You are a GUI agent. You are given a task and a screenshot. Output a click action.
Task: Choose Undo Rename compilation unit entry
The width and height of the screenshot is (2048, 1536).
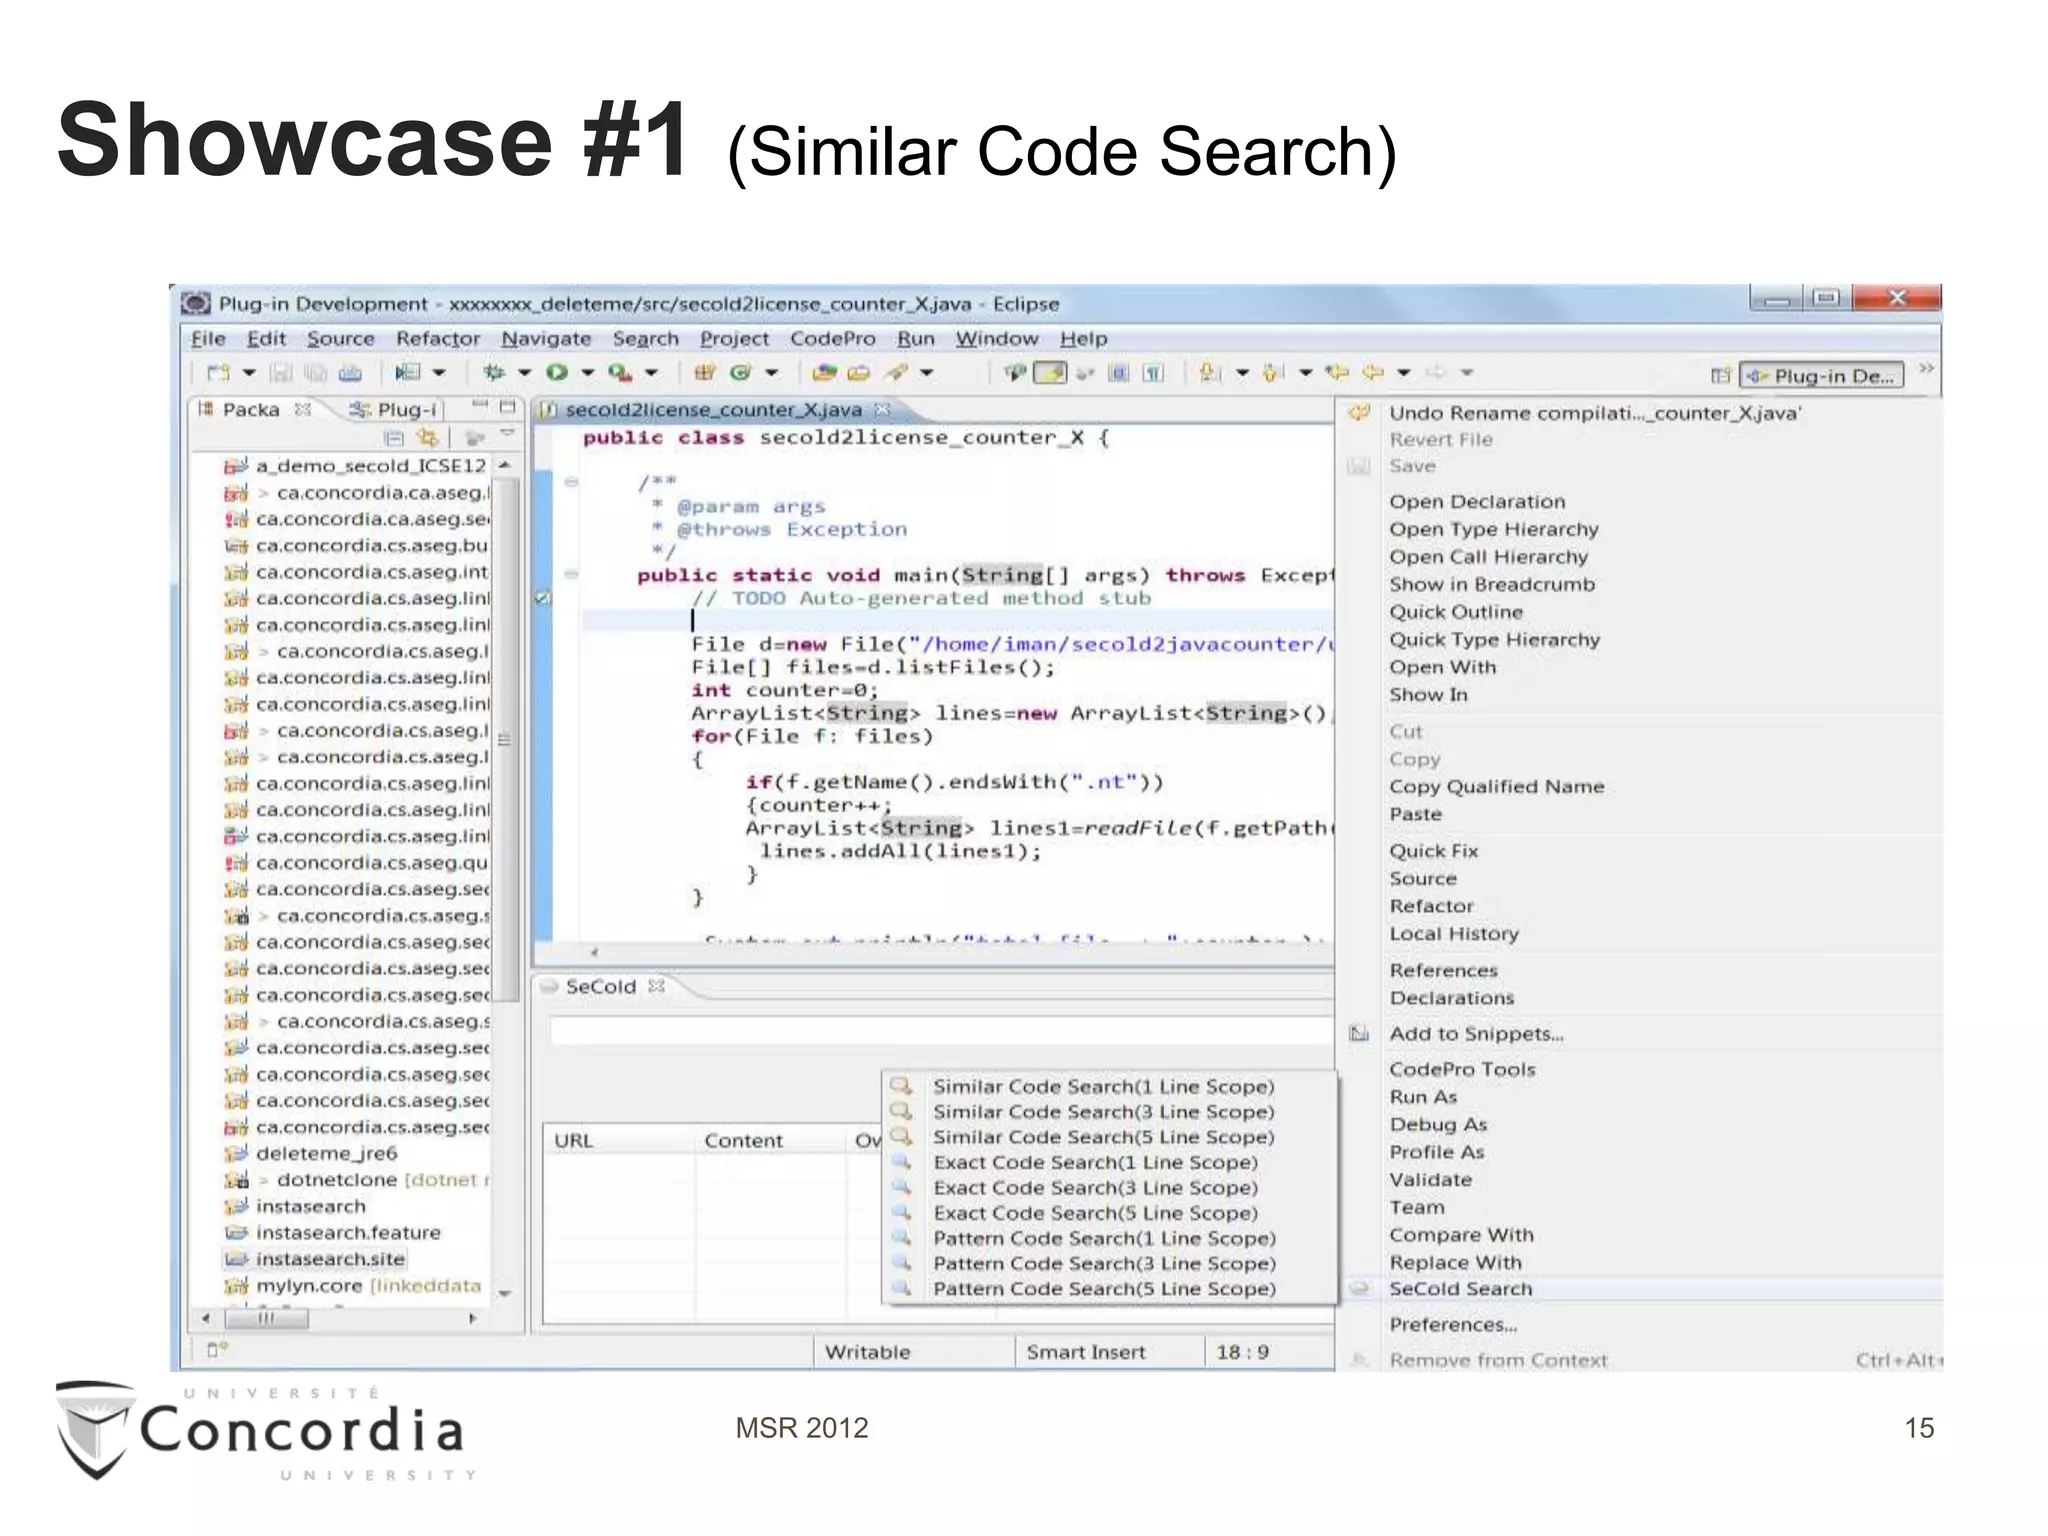(x=1640, y=413)
